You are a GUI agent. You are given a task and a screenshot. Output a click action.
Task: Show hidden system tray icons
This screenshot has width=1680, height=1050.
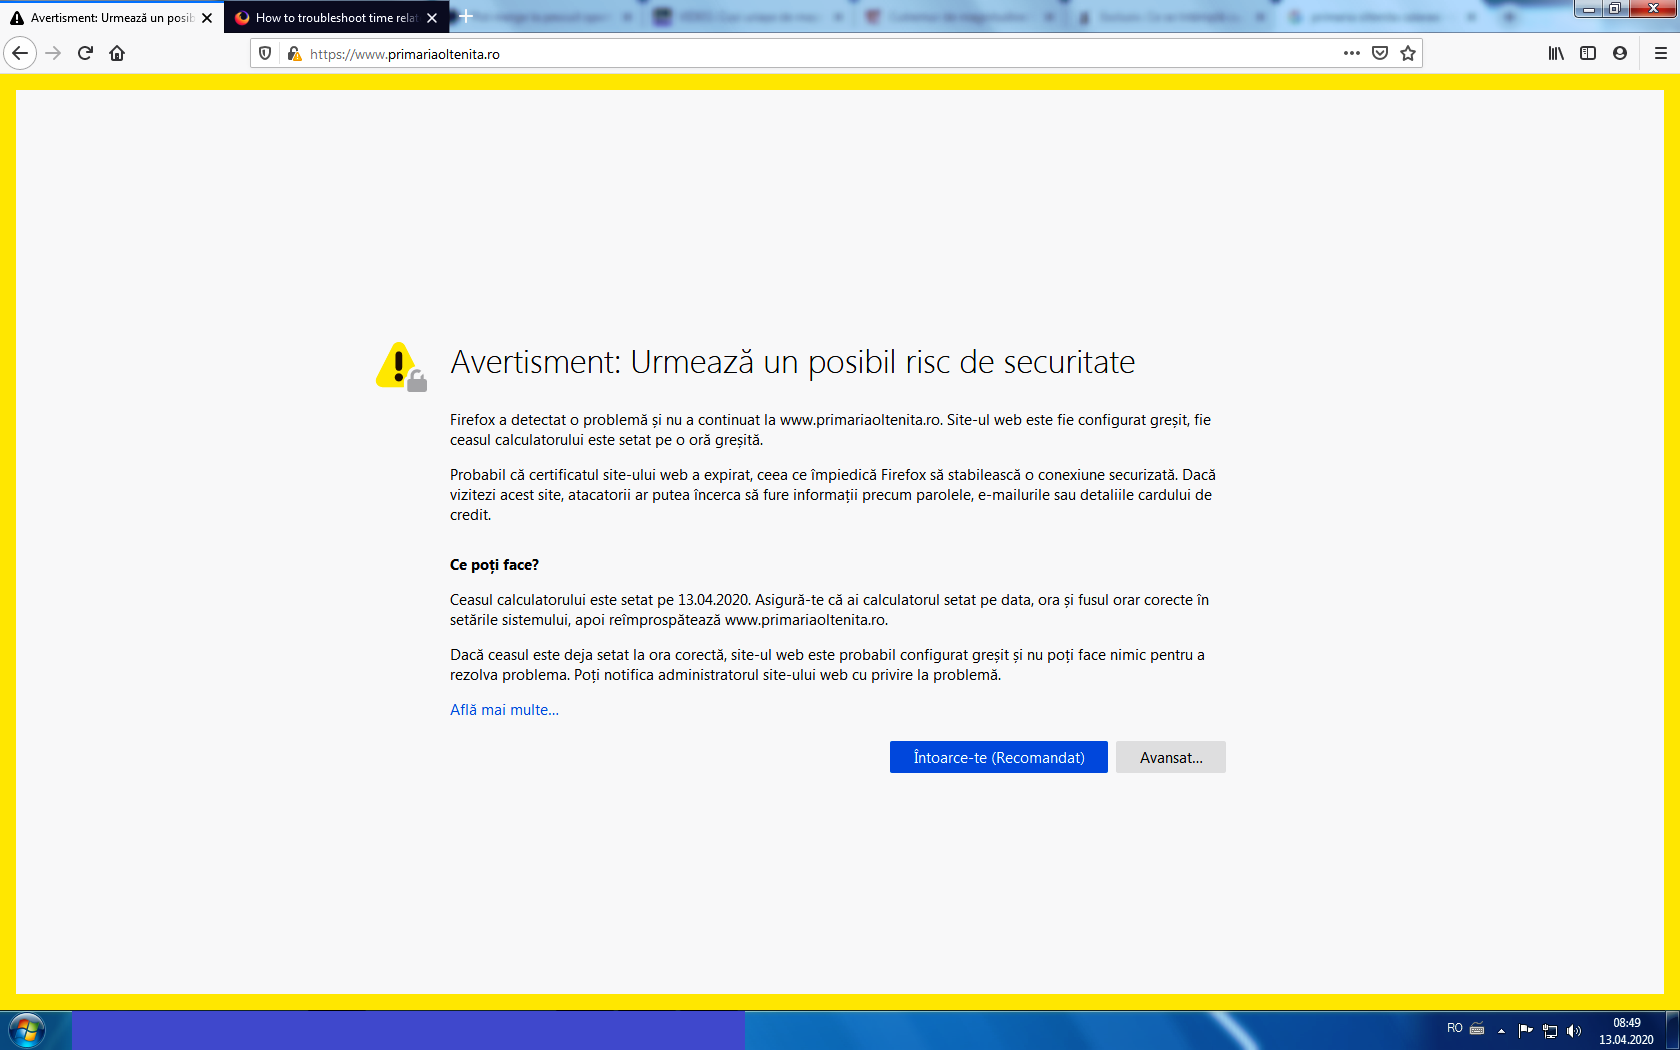pyautogui.click(x=1501, y=1031)
